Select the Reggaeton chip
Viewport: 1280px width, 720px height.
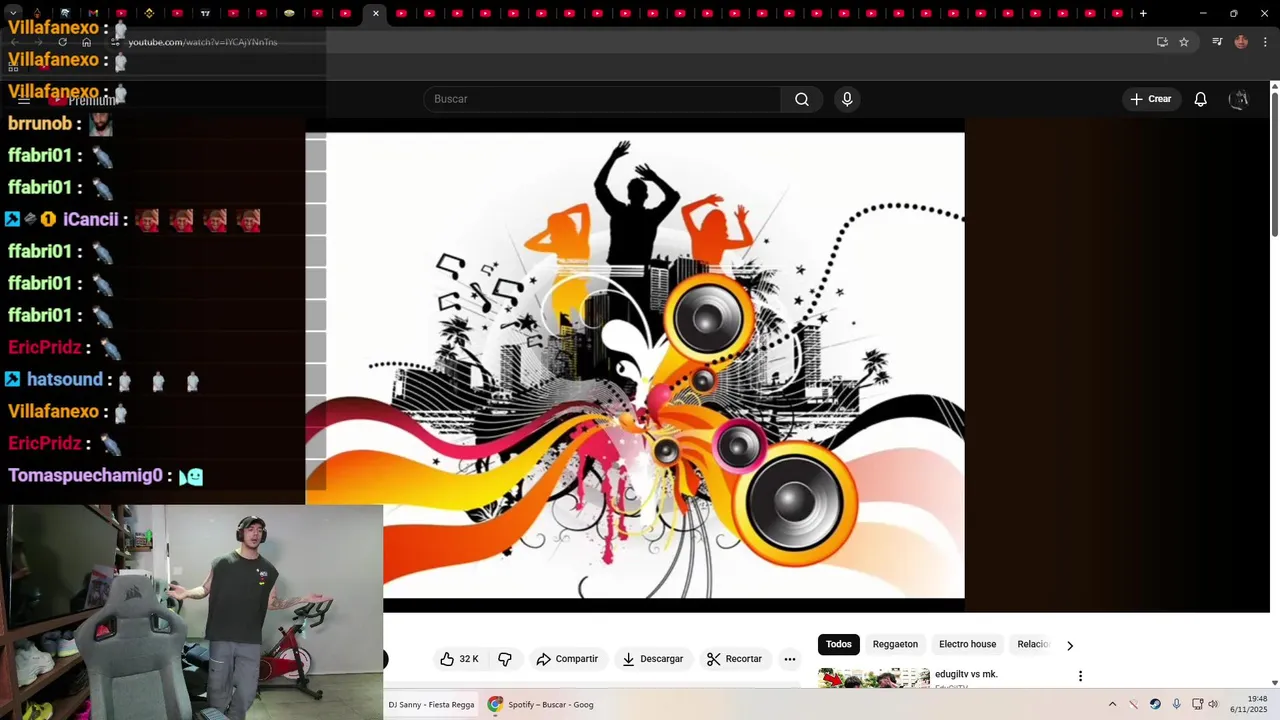coord(895,644)
